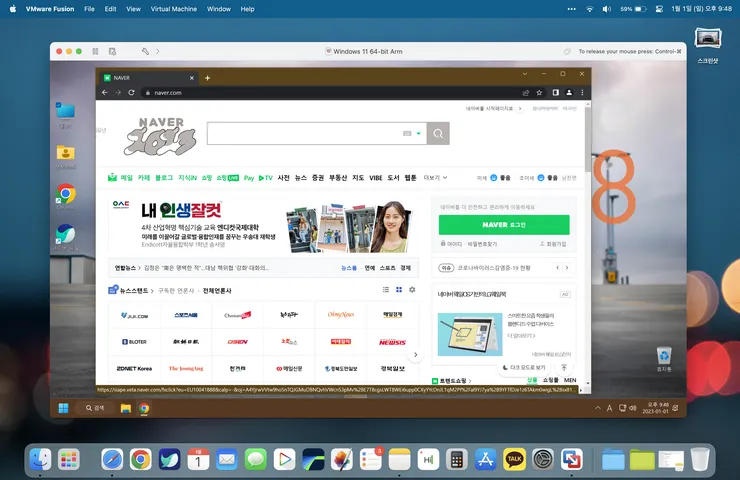This screenshot has height=480, width=740.
Task: Toggle Chrome side panel icon
Action: [x=555, y=93]
